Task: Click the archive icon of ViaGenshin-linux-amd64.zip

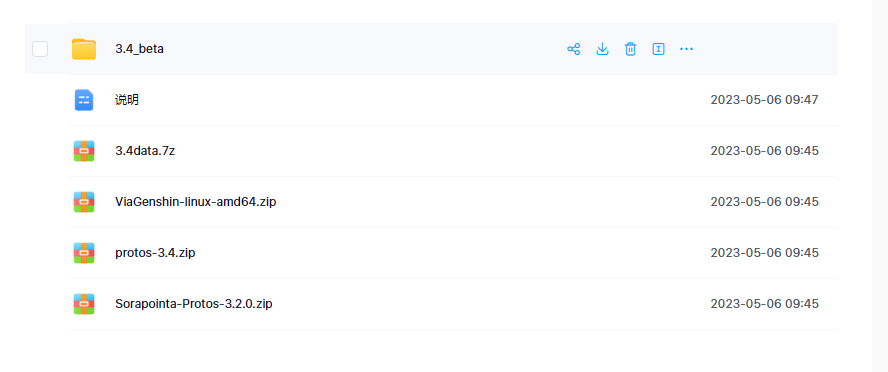Action: click(84, 202)
